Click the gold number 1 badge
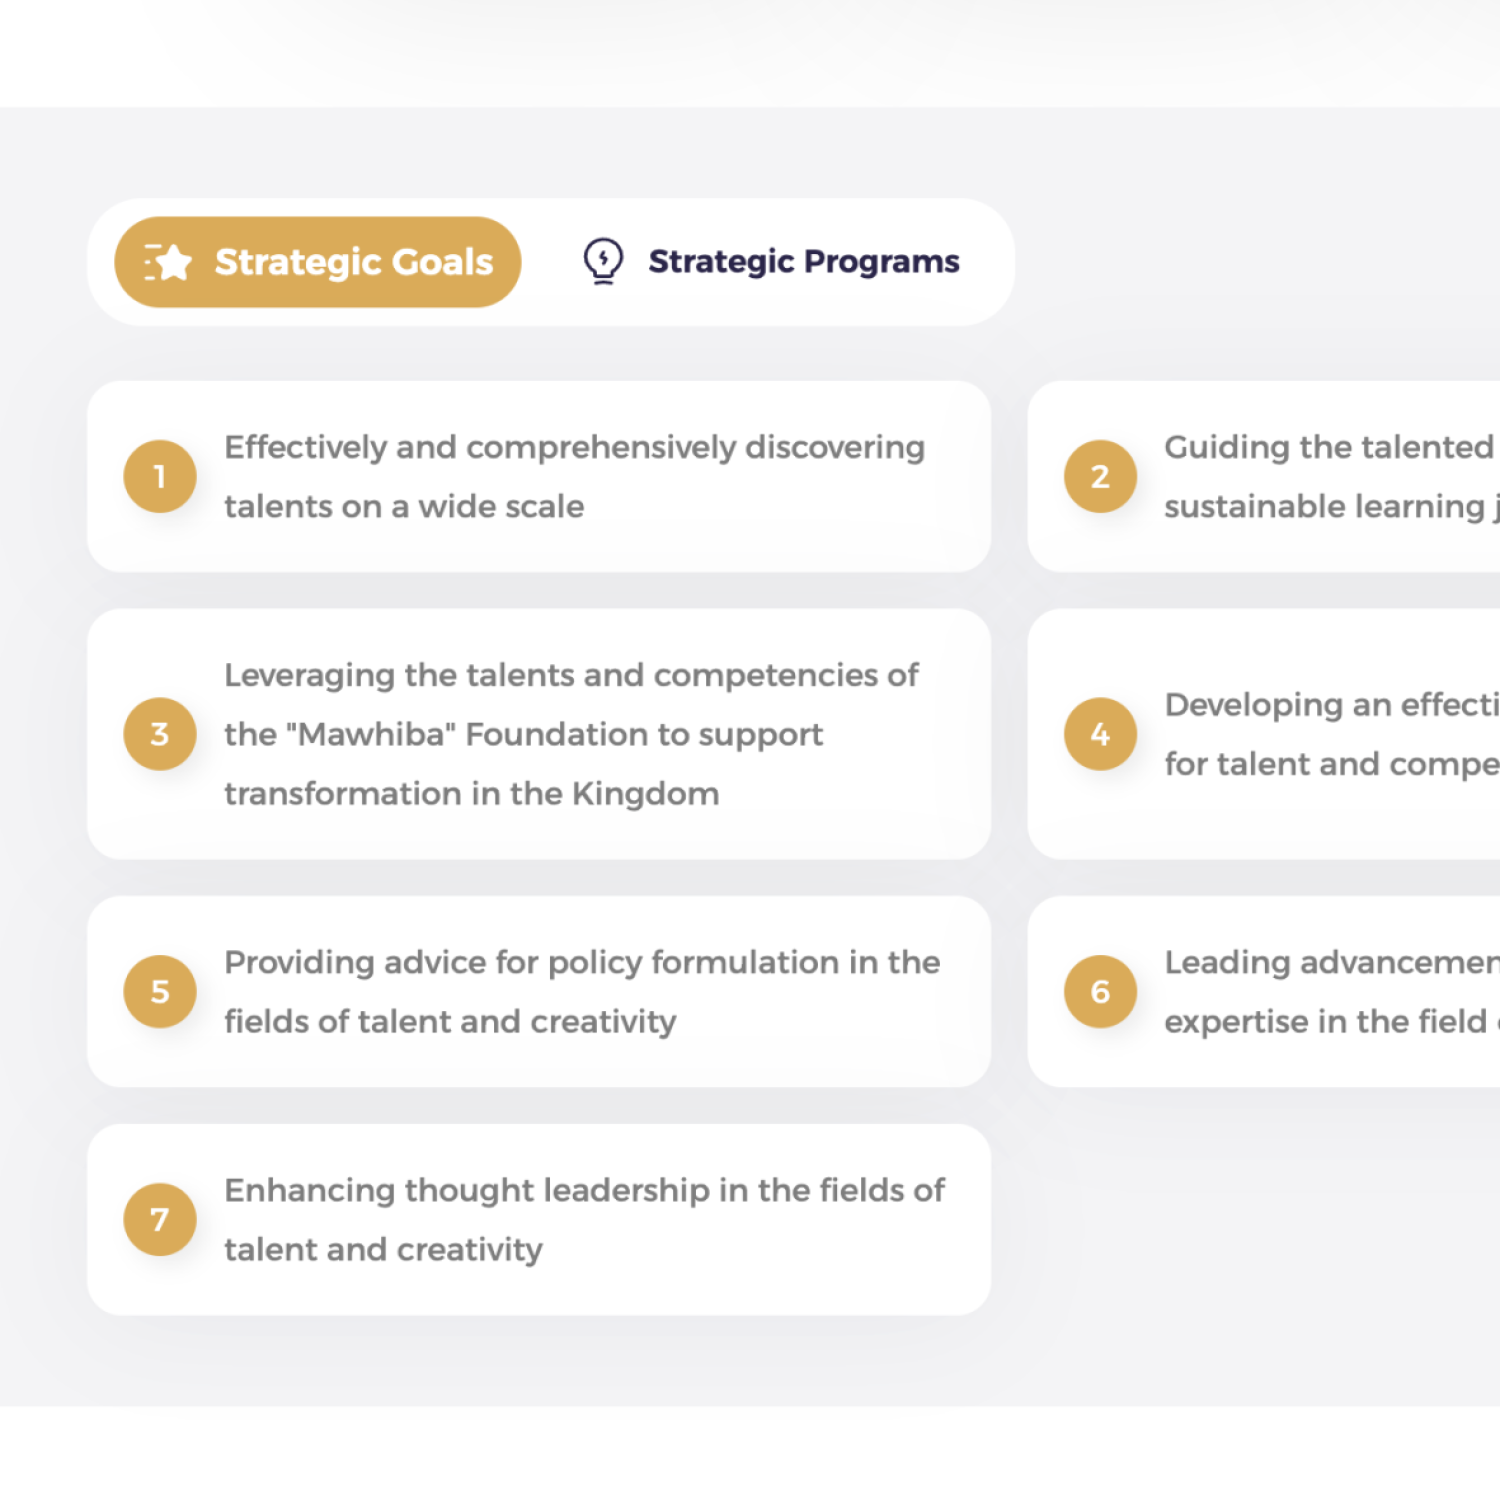The image size is (1500, 1500). [160, 477]
